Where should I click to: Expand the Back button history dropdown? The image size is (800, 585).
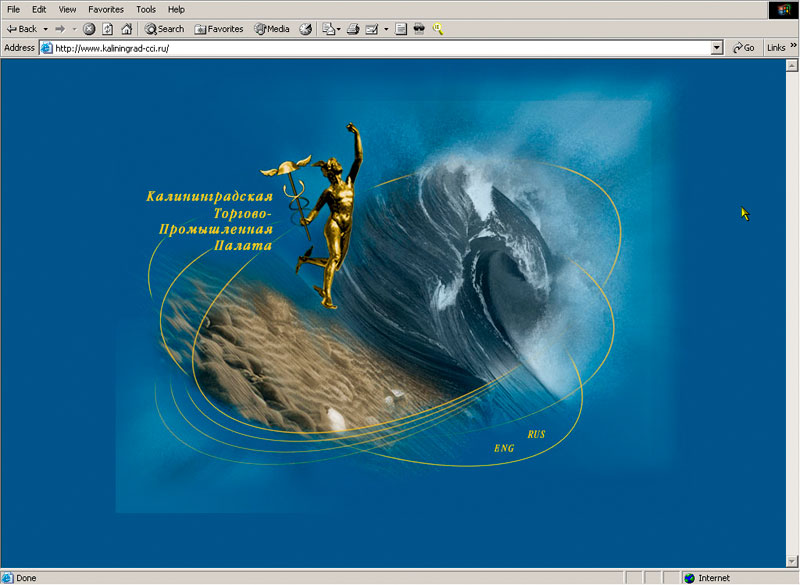point(46,29)
